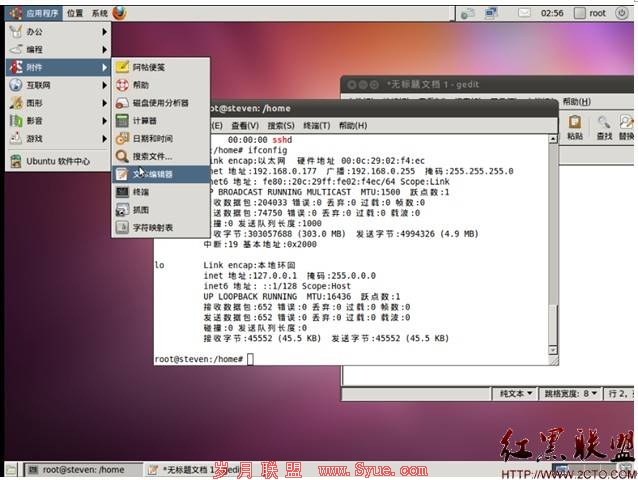Open 帮助 from the accessories submenu
Image resolution: width=638 pixels, height=480 pixels.
(161, 85)
